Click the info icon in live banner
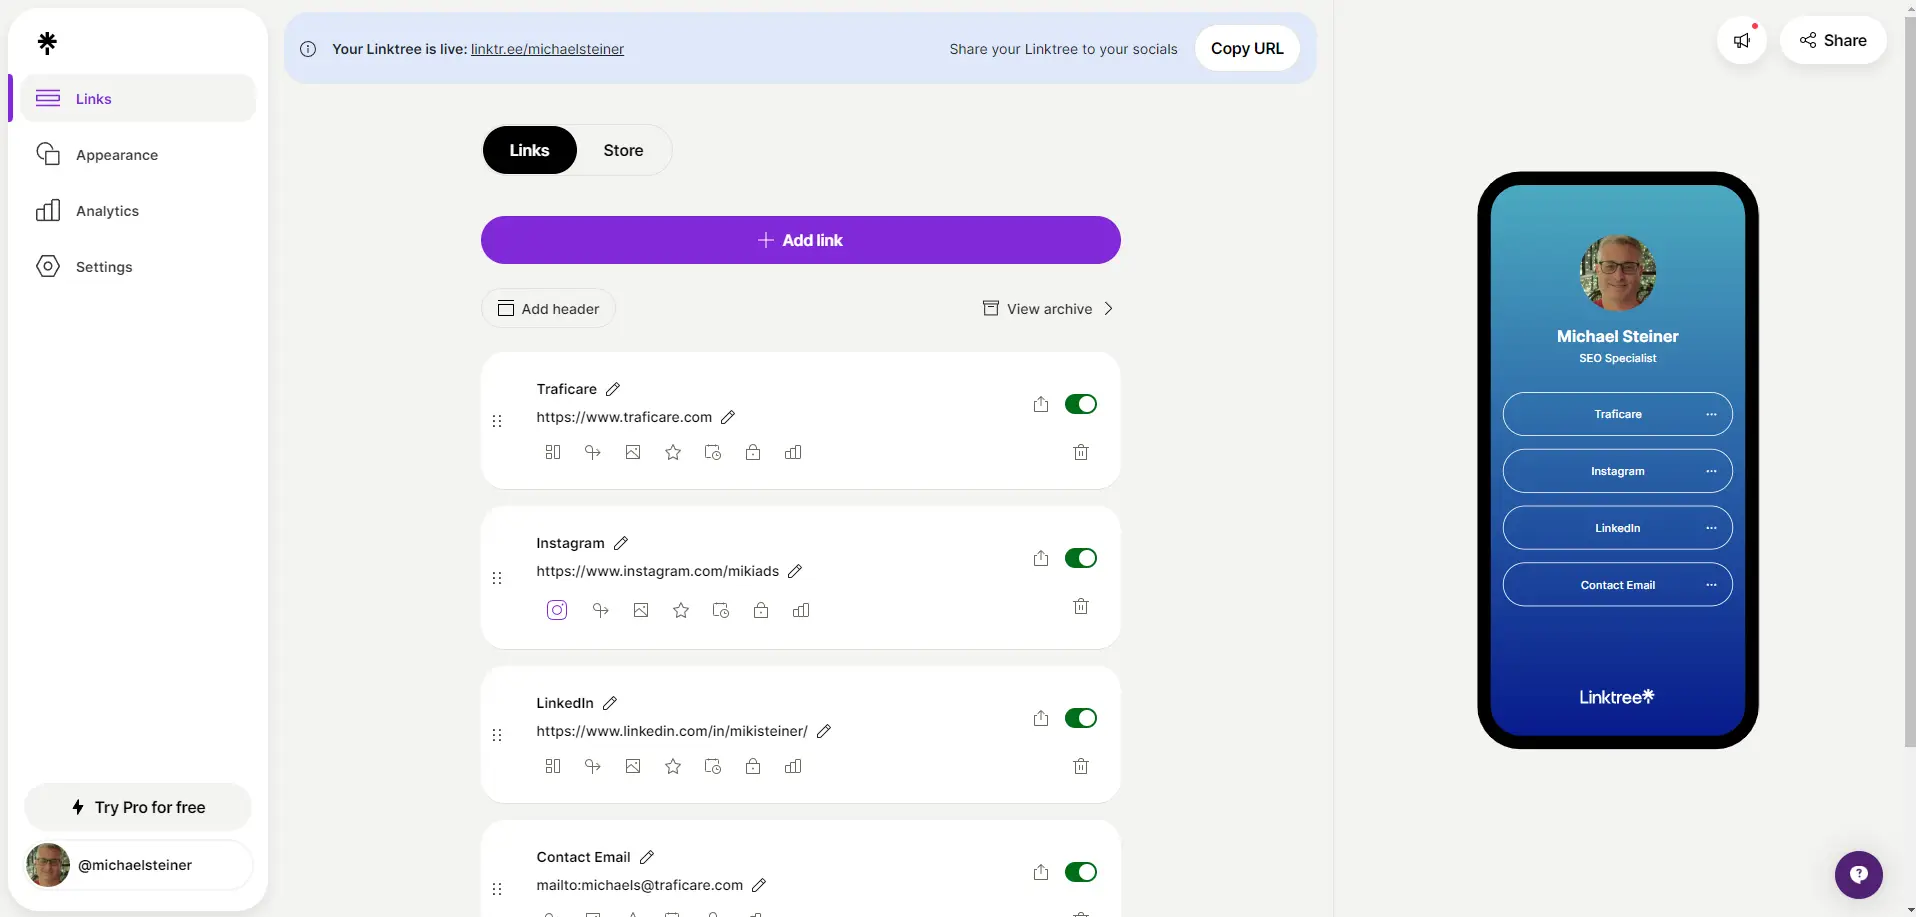The width and height of the screenshot is (1916, 917). pyautogui.click(x=308, y=49)
